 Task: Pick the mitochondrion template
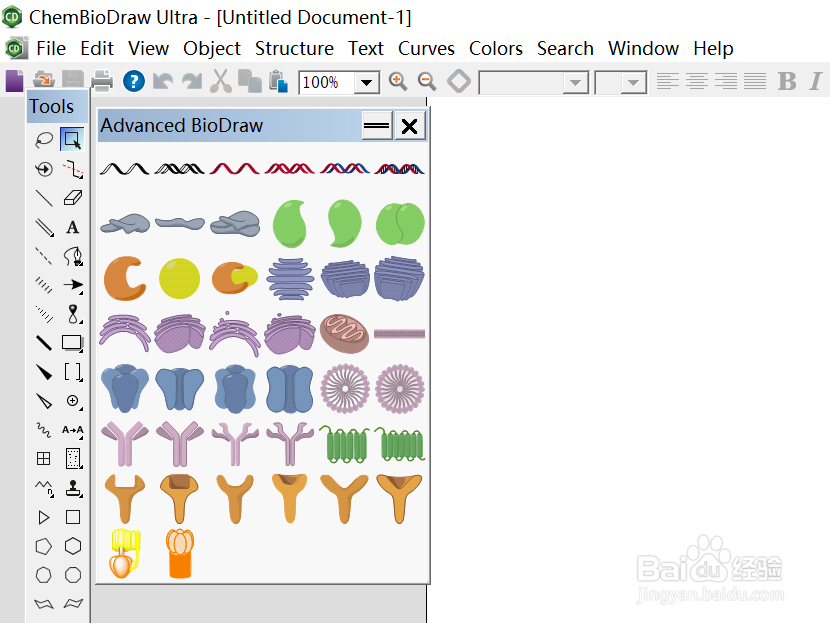(345, 333)
